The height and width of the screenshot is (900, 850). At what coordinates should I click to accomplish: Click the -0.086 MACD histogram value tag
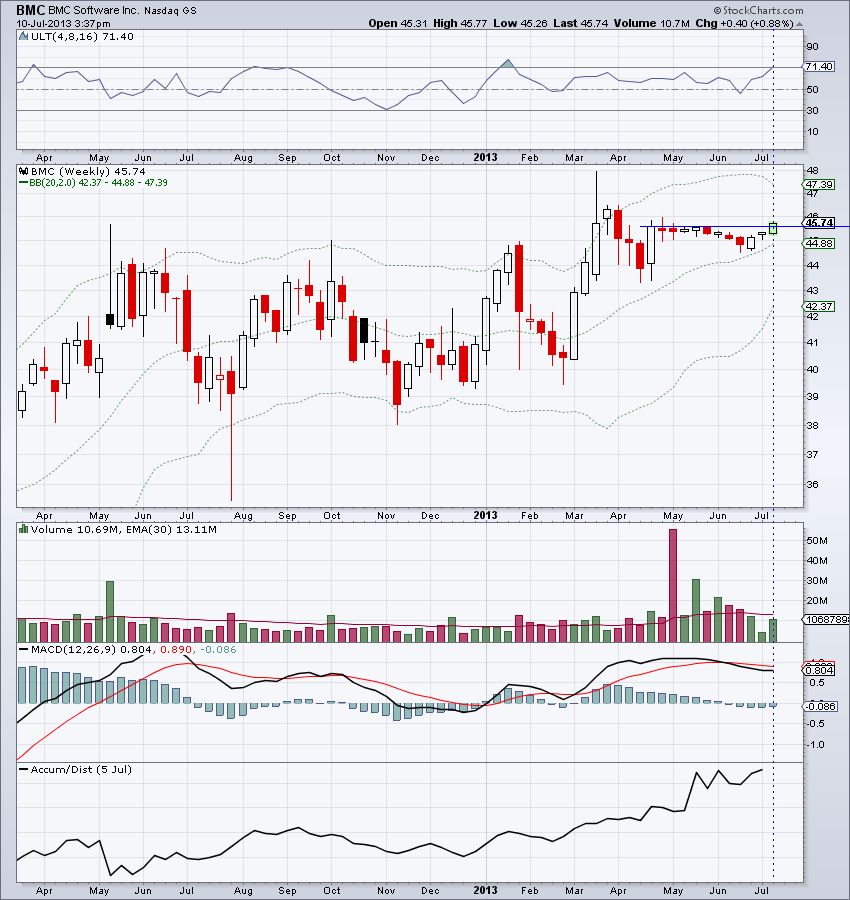point(820,706)
